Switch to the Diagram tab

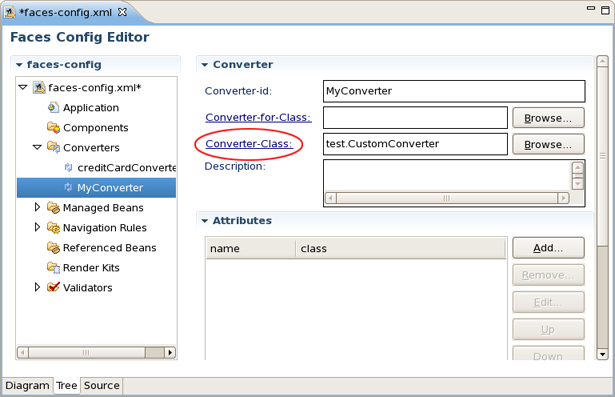[27, 386]
